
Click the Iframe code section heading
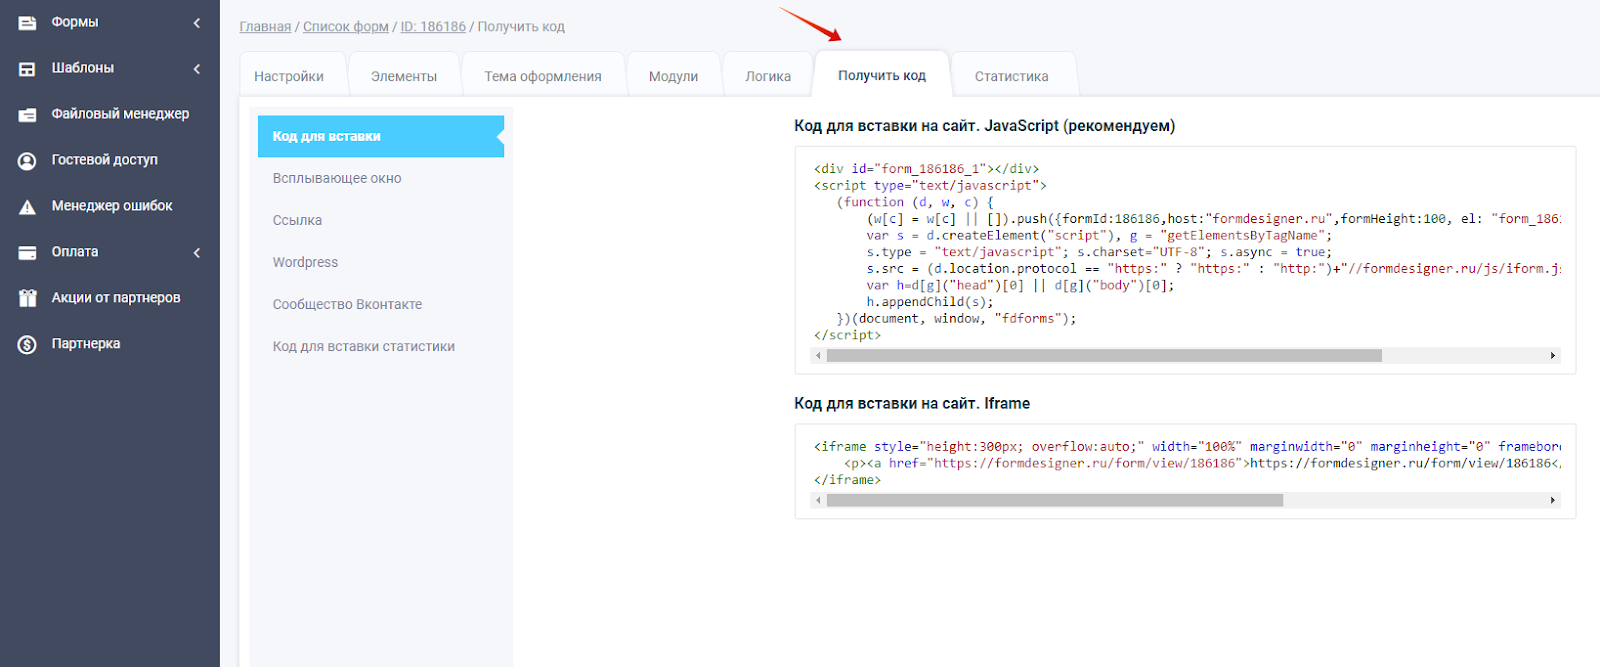pos(912,404)
